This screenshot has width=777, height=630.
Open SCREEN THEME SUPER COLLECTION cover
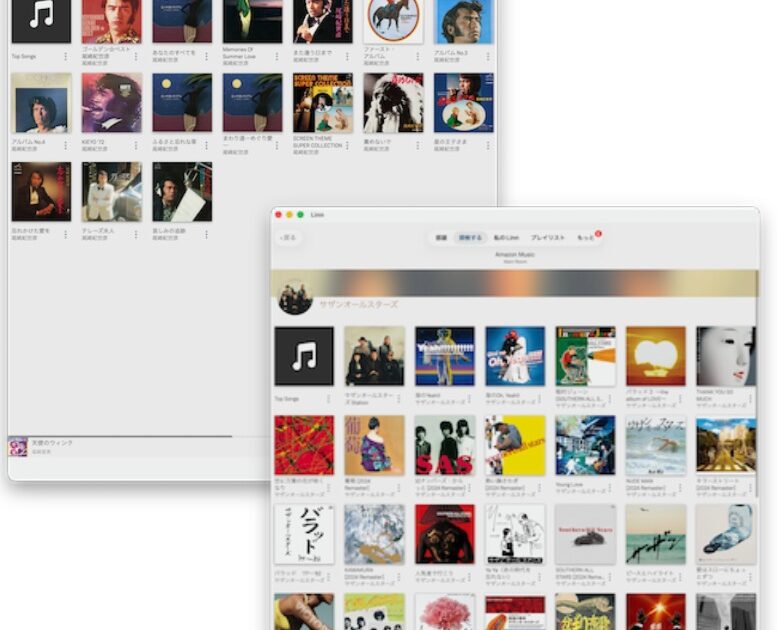coord(323,103)
